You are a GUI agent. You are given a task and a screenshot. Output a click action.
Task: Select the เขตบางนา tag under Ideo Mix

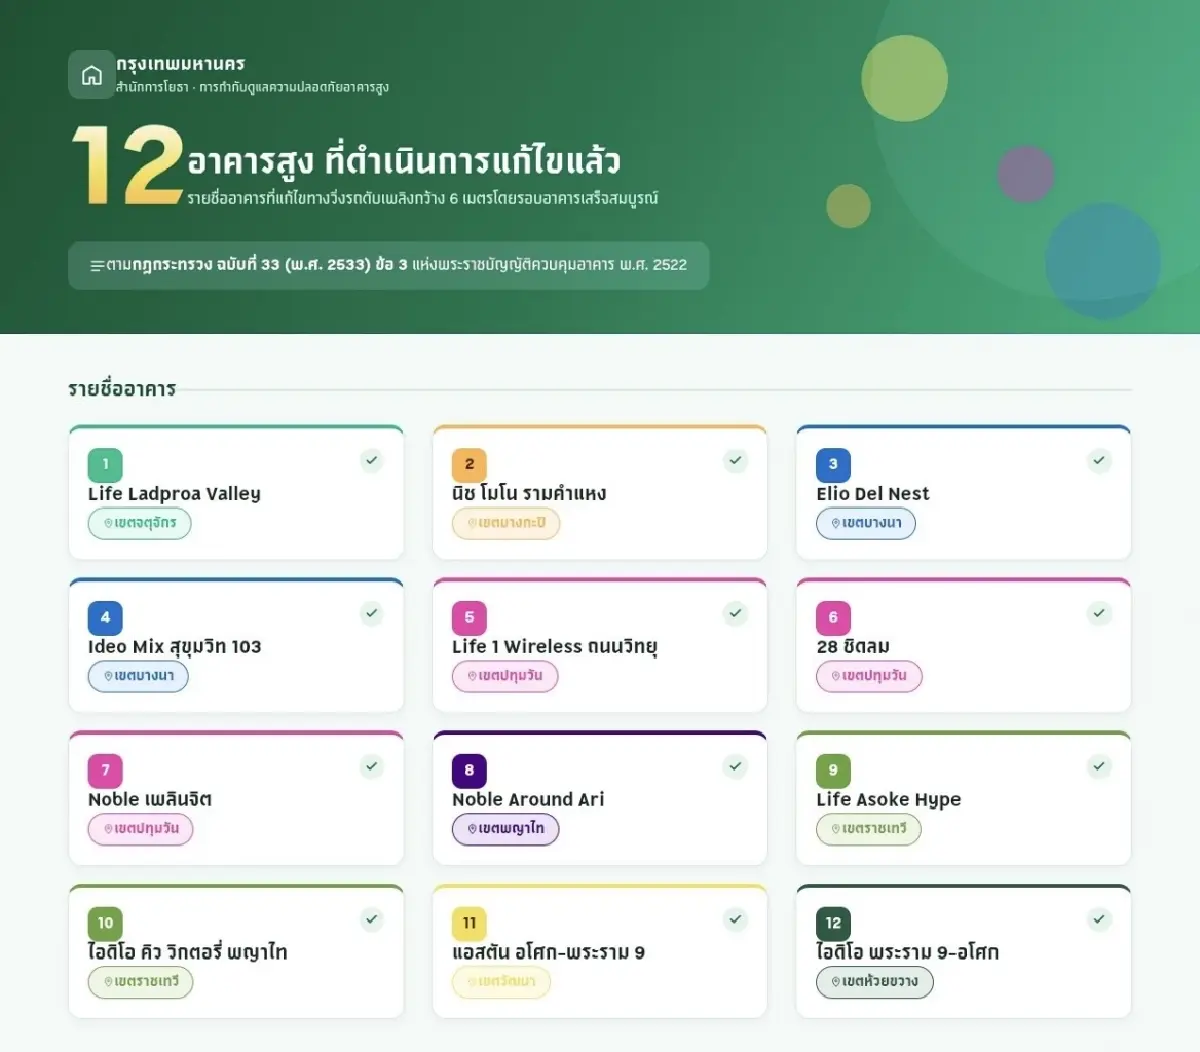(x=138, y=676)
